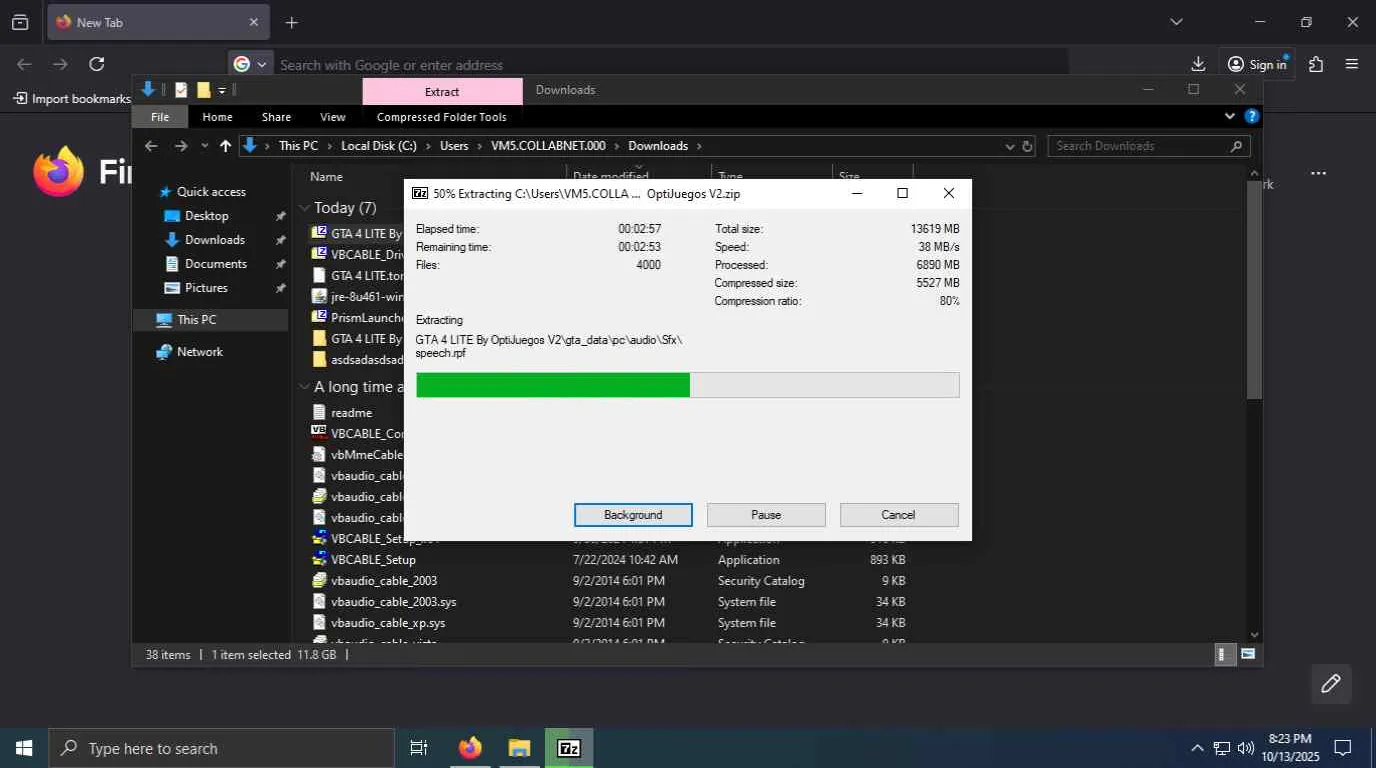Open the Google search engine dropdown
This screenshot has height=768, width=1376.
tap(251, 64)
